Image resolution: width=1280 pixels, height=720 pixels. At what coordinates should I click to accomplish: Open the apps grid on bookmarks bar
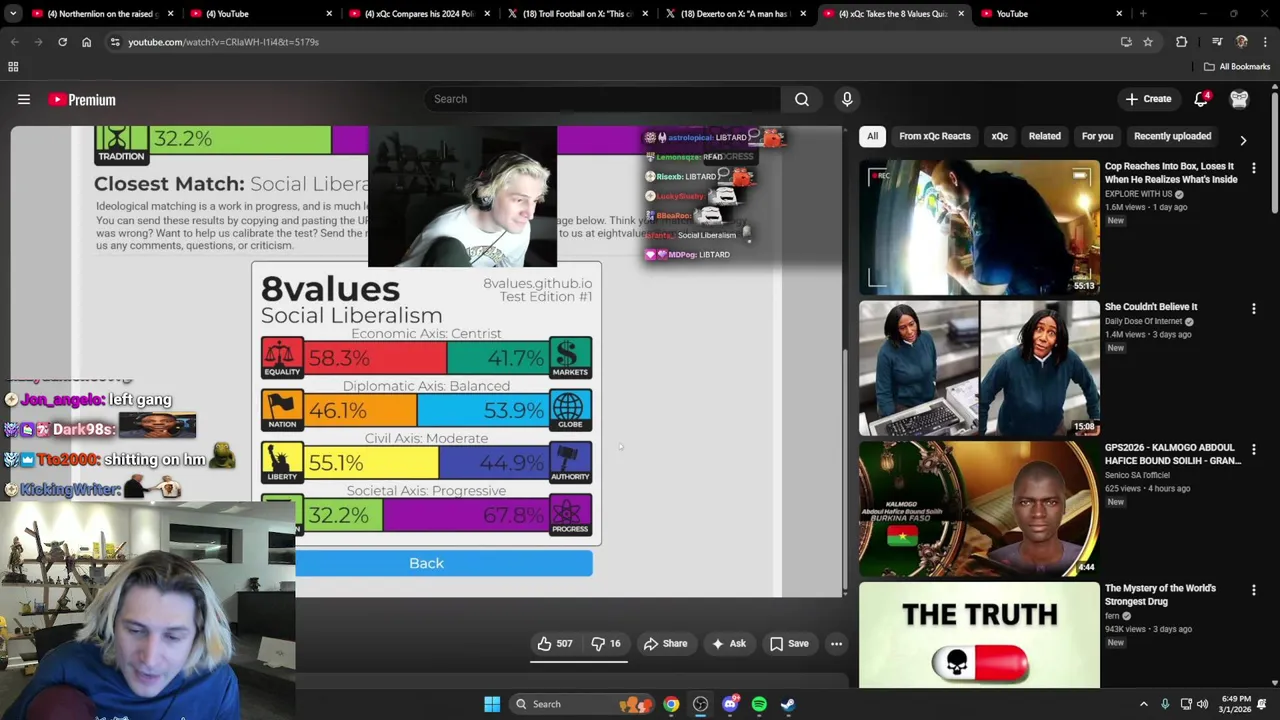click(x=13, y=67)
